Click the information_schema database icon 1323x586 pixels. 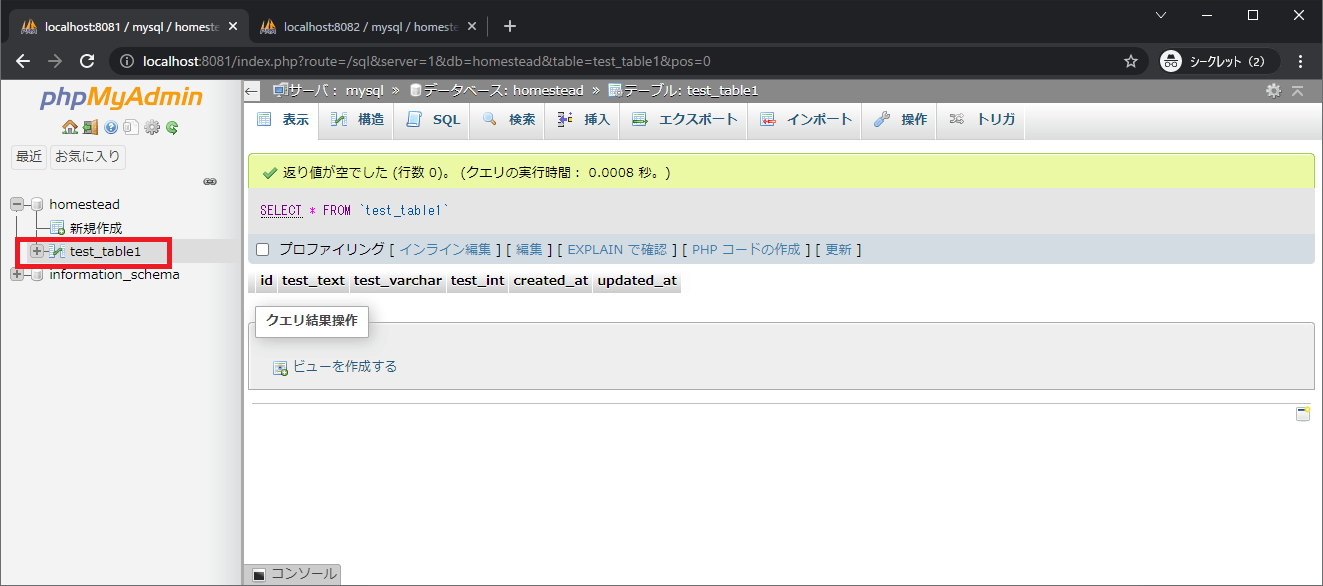37,274
